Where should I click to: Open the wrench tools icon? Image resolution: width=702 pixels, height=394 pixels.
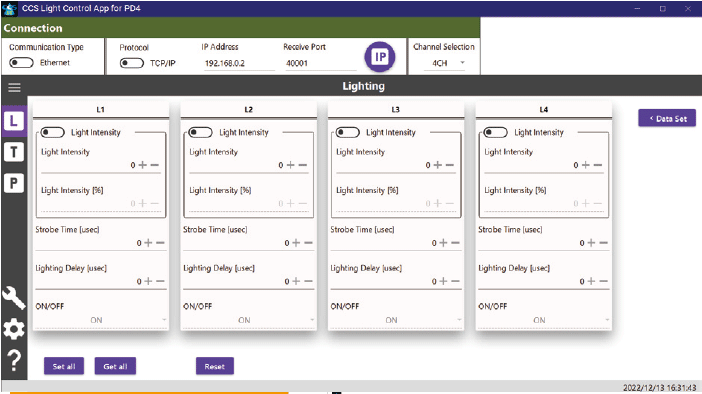point(14,298)
